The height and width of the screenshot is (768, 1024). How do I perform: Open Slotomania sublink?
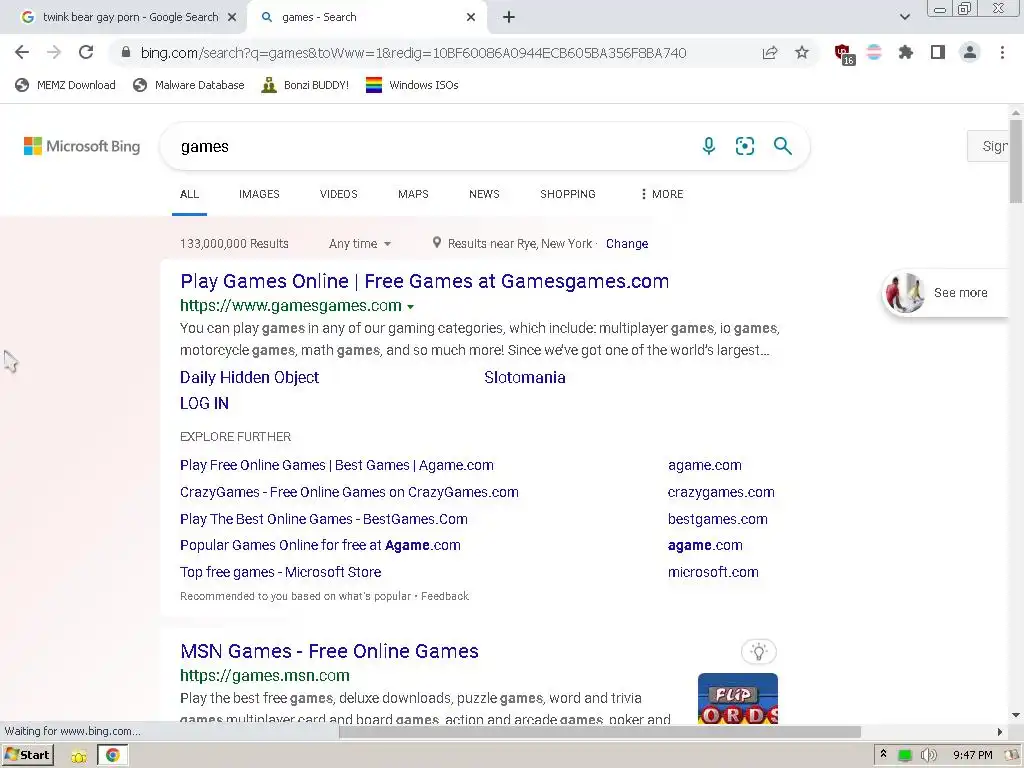[524, 377]
